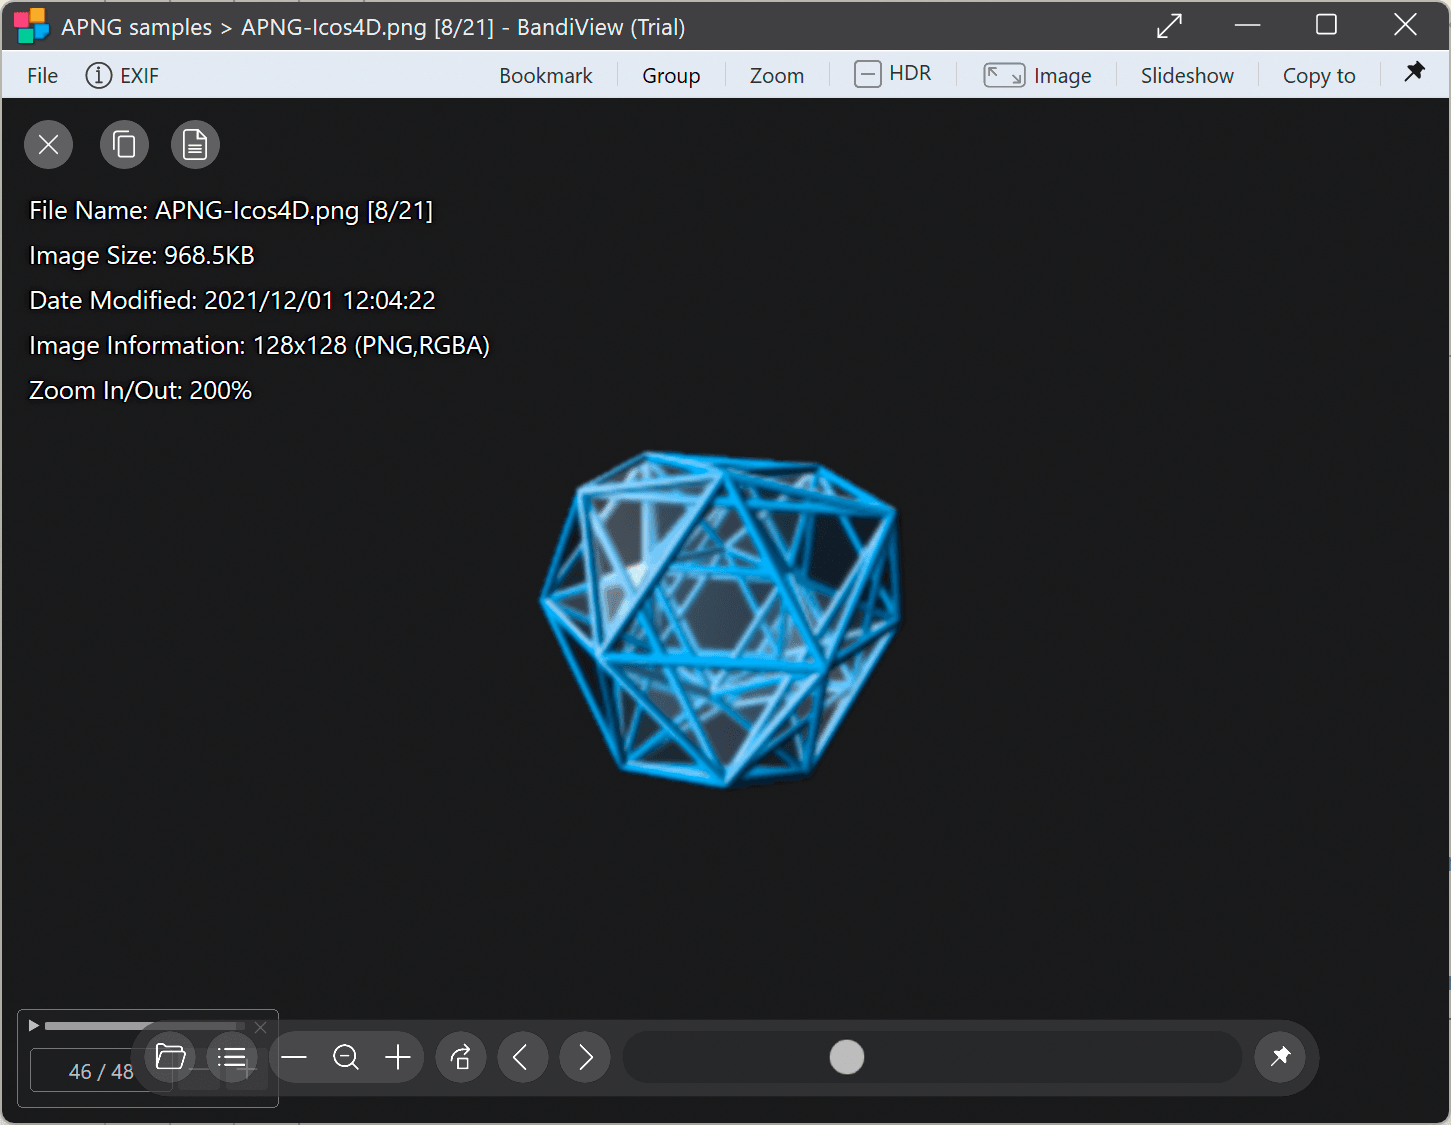Screen dimensions: 1451x1125
Task: Open the File menu
Action: click(x=42, y=76)
